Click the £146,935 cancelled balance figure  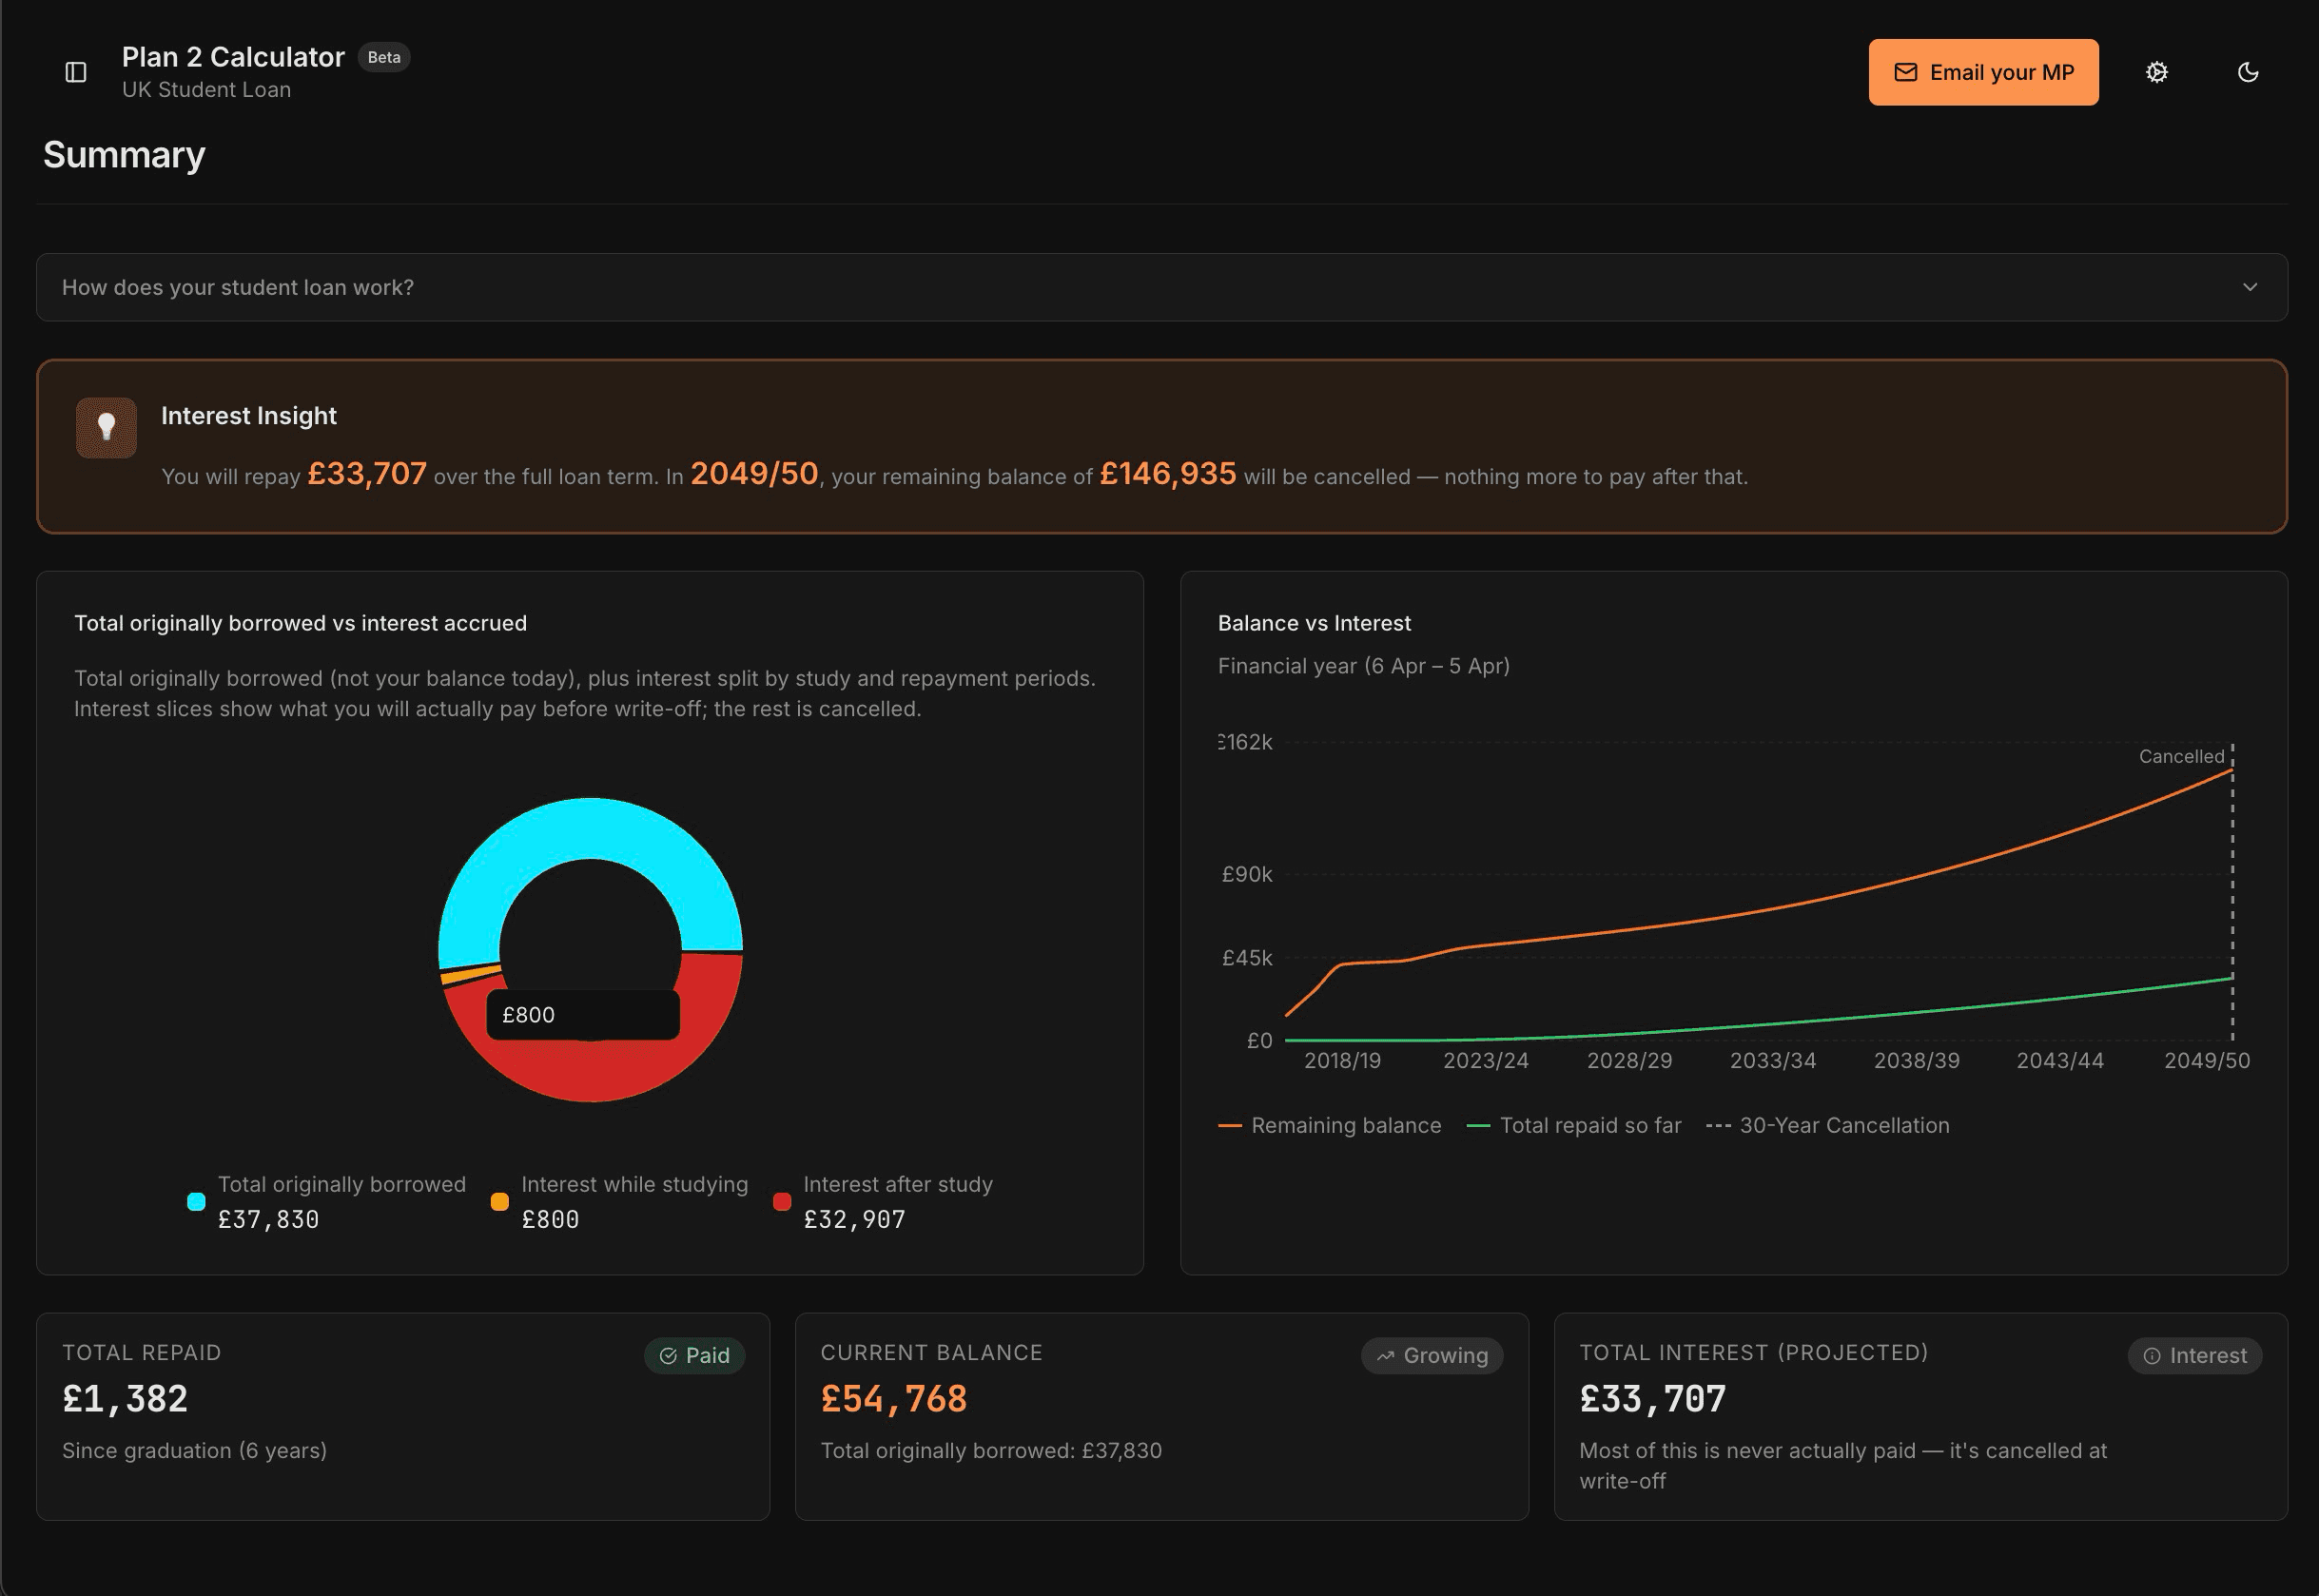(1167, 473)
